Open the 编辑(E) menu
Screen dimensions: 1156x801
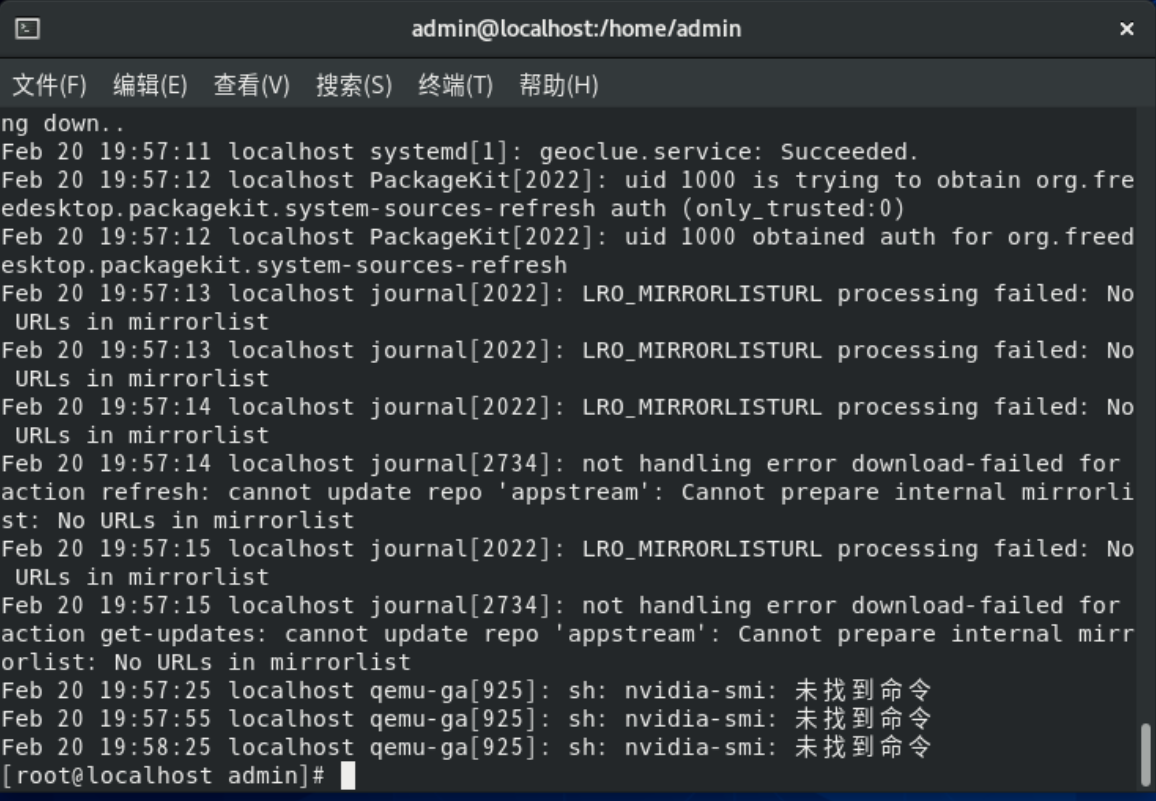(x=150, y=86)
